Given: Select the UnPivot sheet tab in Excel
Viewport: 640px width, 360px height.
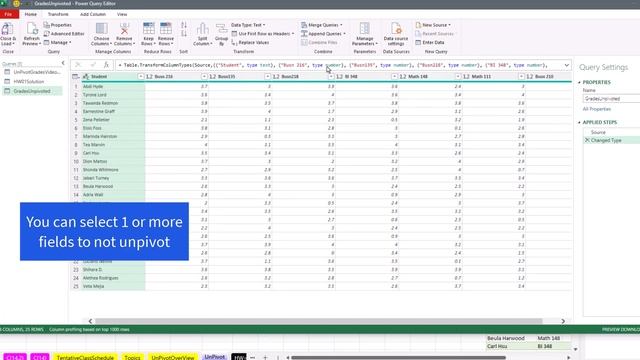Looking at the screenshot, I should tap(214, 357).
